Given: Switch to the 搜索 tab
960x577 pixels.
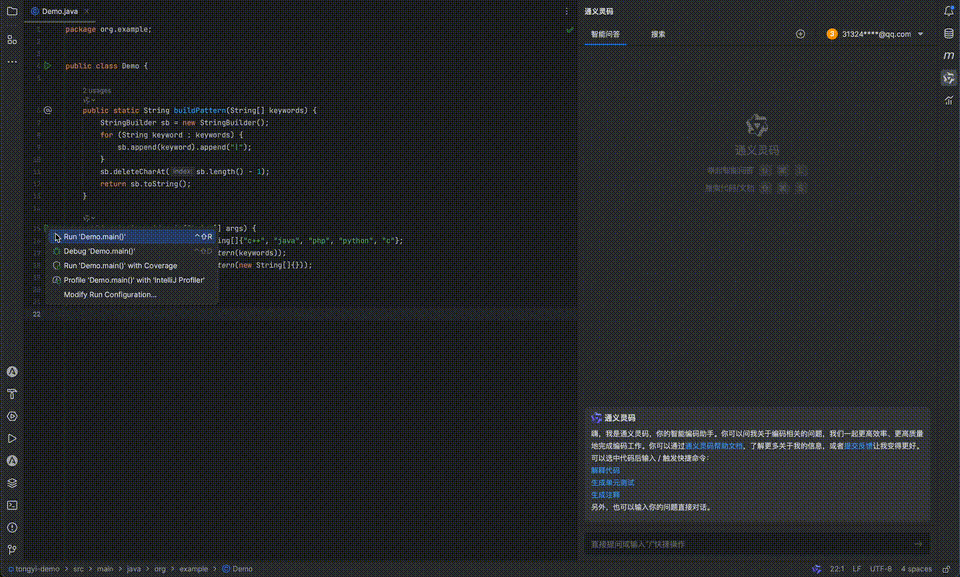Looking at the screenshot, I should click(658, 34).
